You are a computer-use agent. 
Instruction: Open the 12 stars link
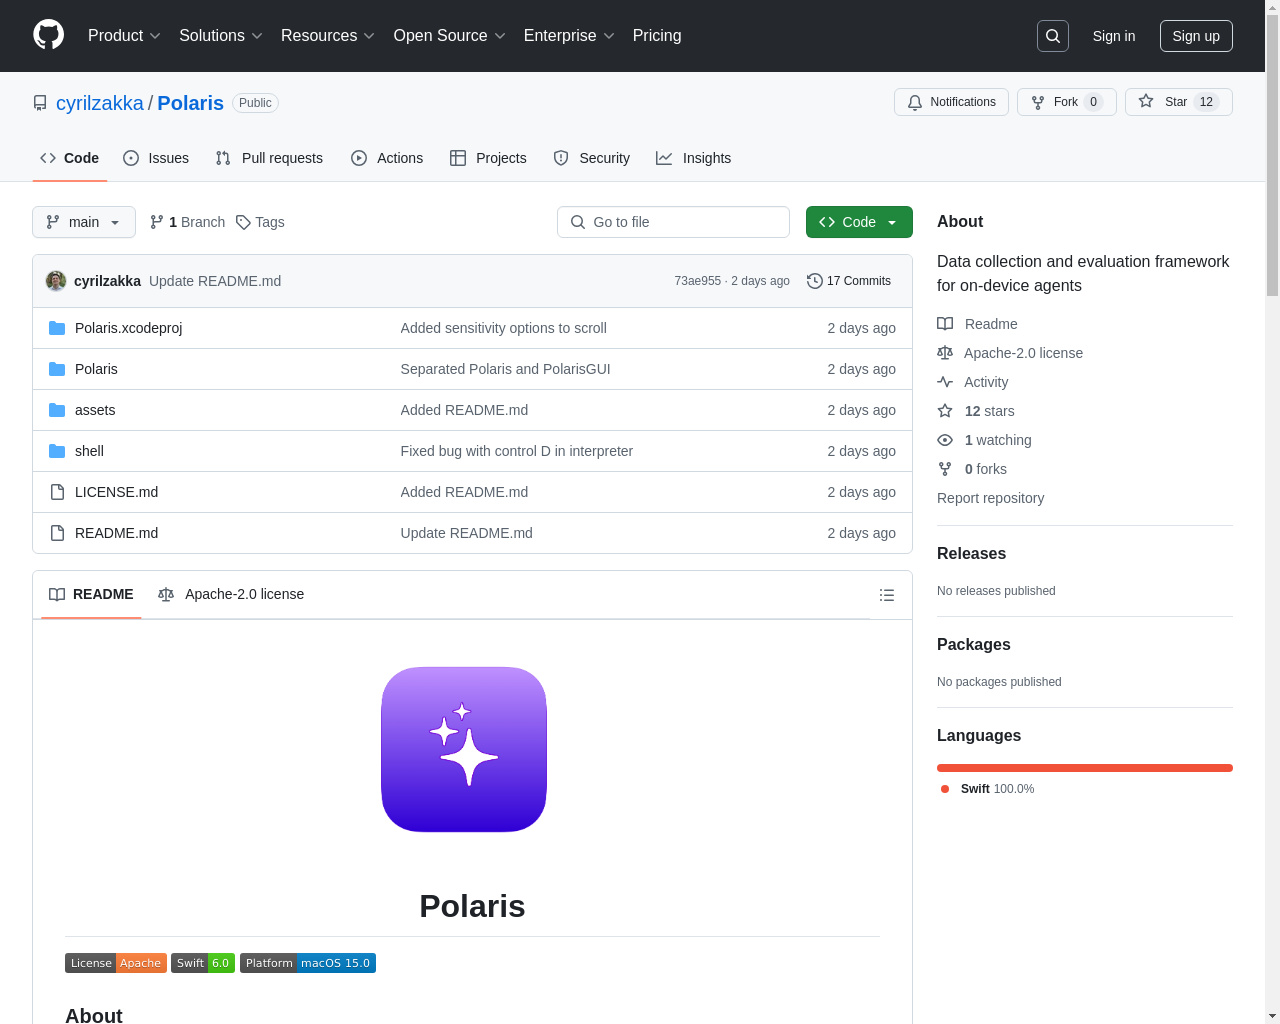[x=976, y=411]
